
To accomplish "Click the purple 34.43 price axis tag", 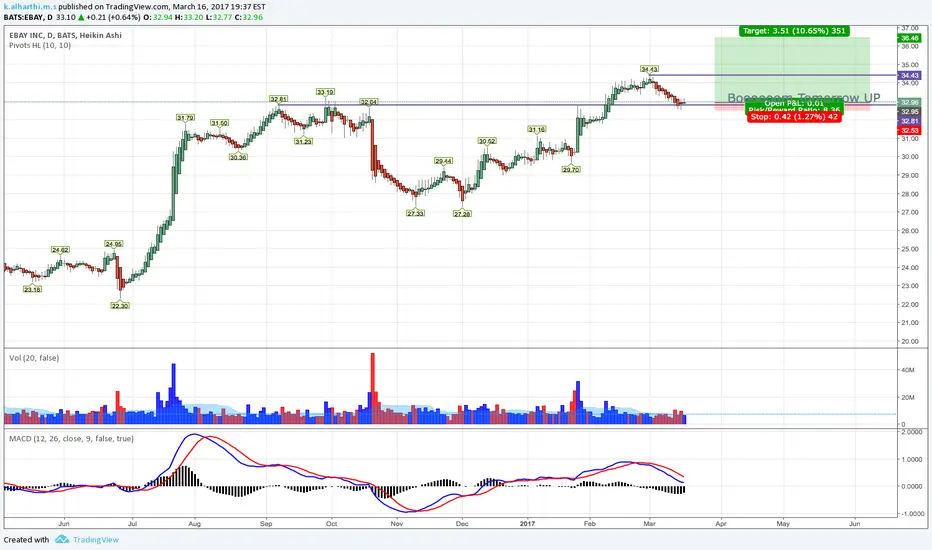I will pyautogui.click(x=909, y=76).
